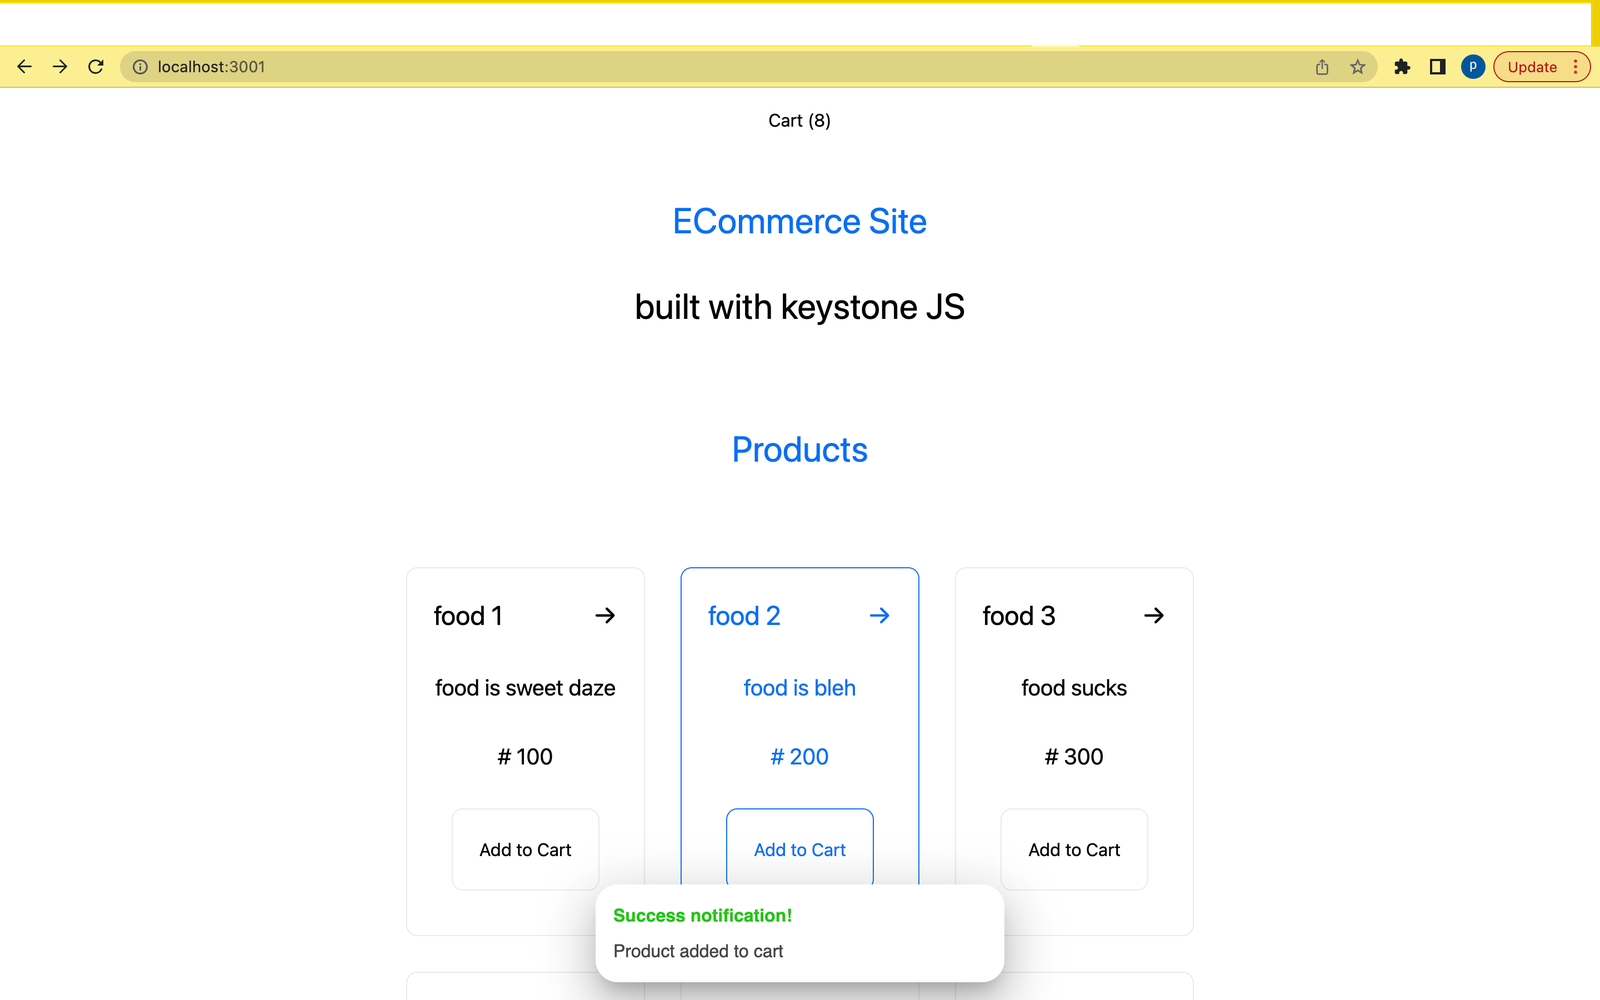This screenshot has width=1600, height=1000.
Task: Bookmark this page with the star icon
Action: [1357, 67]
